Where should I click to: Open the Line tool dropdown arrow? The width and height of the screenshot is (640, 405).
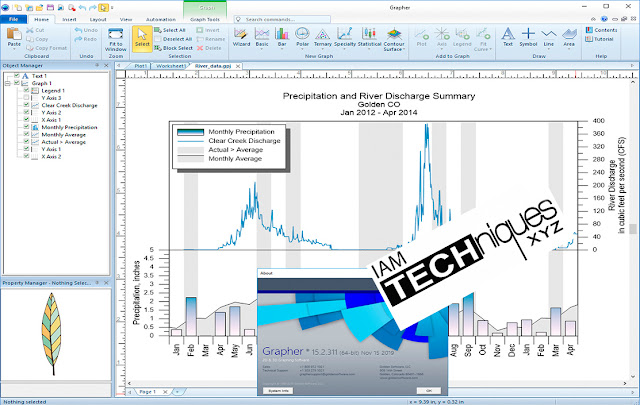[549, 49]
